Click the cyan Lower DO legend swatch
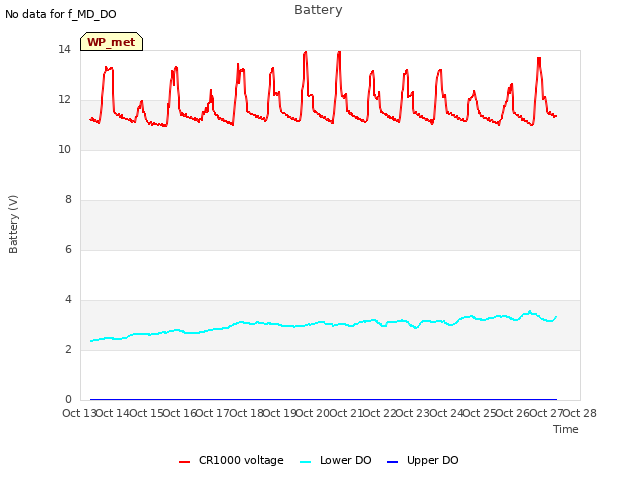The height and width of the screenshot is (480, 640). 306,462
